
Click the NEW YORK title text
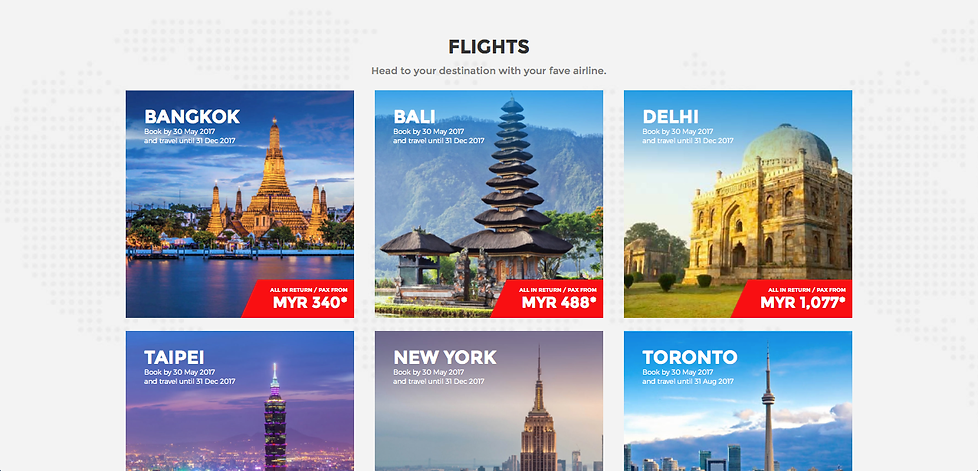(445, 357)
